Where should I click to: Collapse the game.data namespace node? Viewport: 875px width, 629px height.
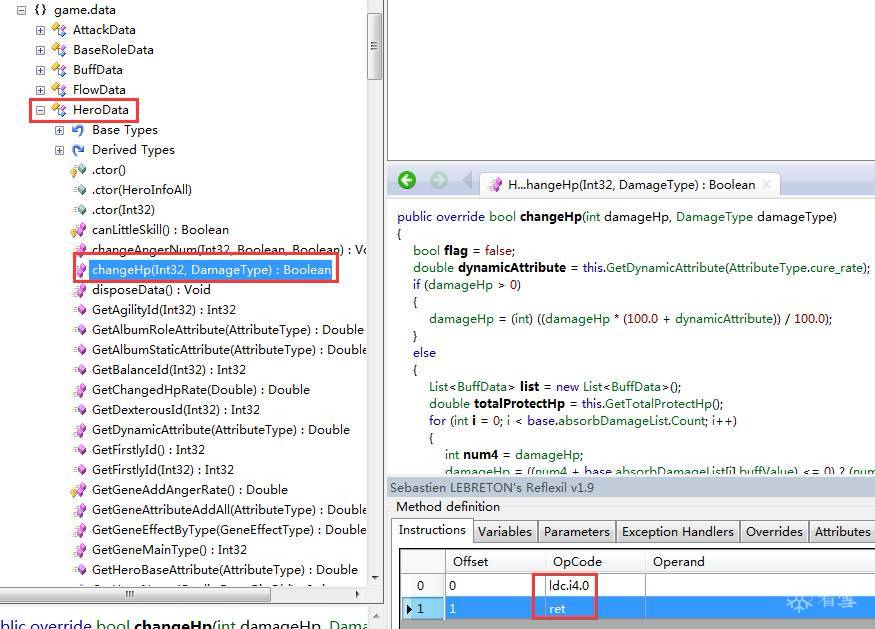(x=21, y=10)
